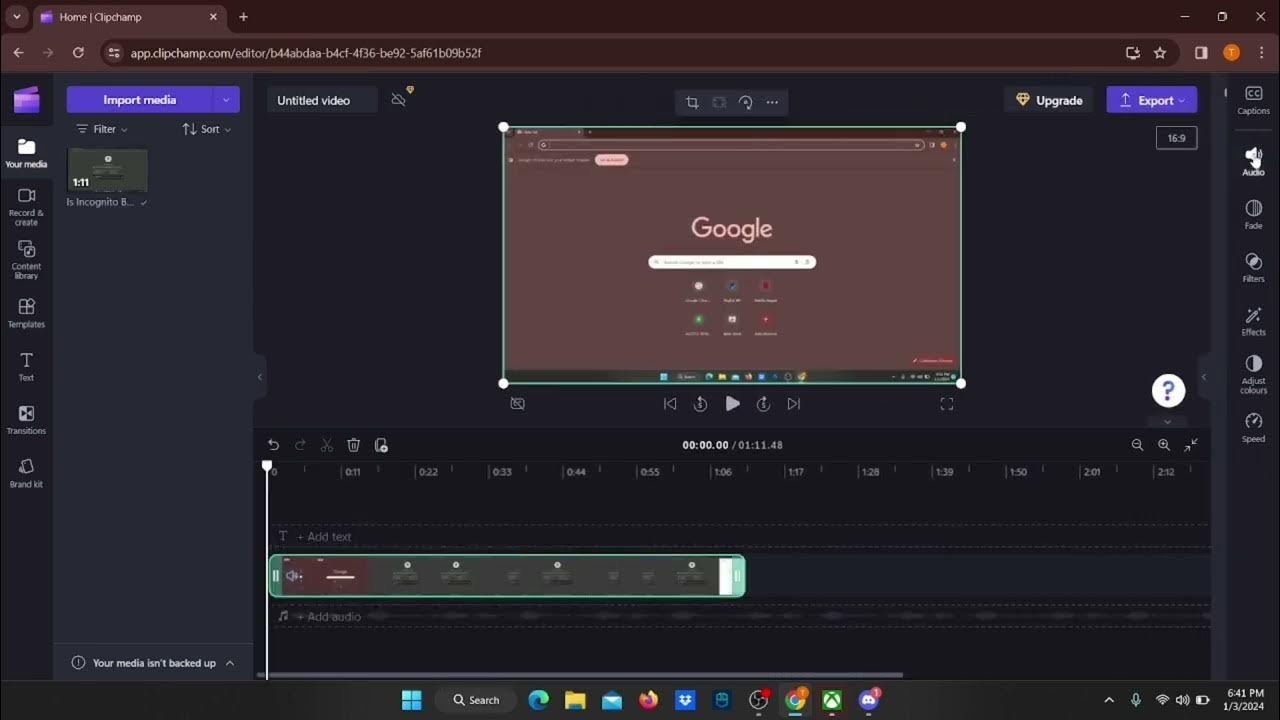Forward 5 seconds
This screenshot has width=1280, height=720.
pyautogui.click(x=763, y=404)
